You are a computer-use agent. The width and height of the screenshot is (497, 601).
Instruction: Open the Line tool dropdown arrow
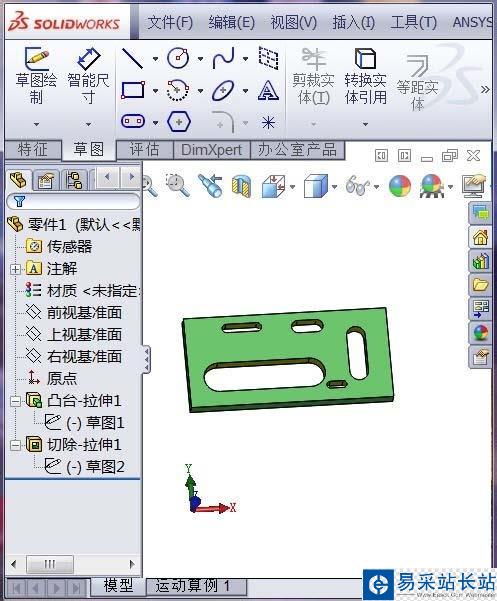tap(155, 59)
